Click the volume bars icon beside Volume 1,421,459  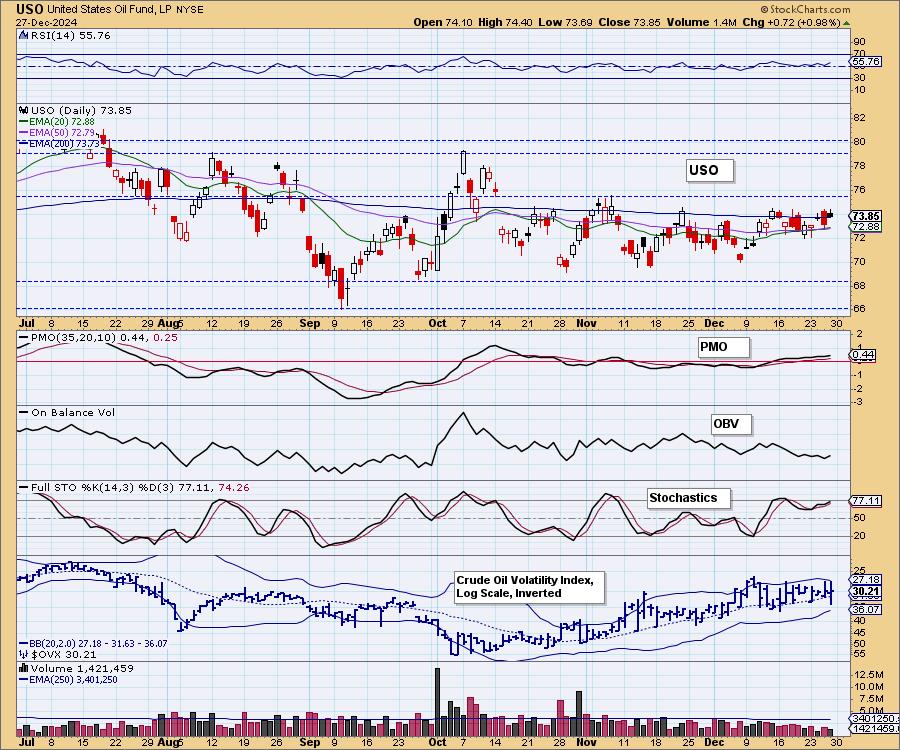click(x=24, y=668)
